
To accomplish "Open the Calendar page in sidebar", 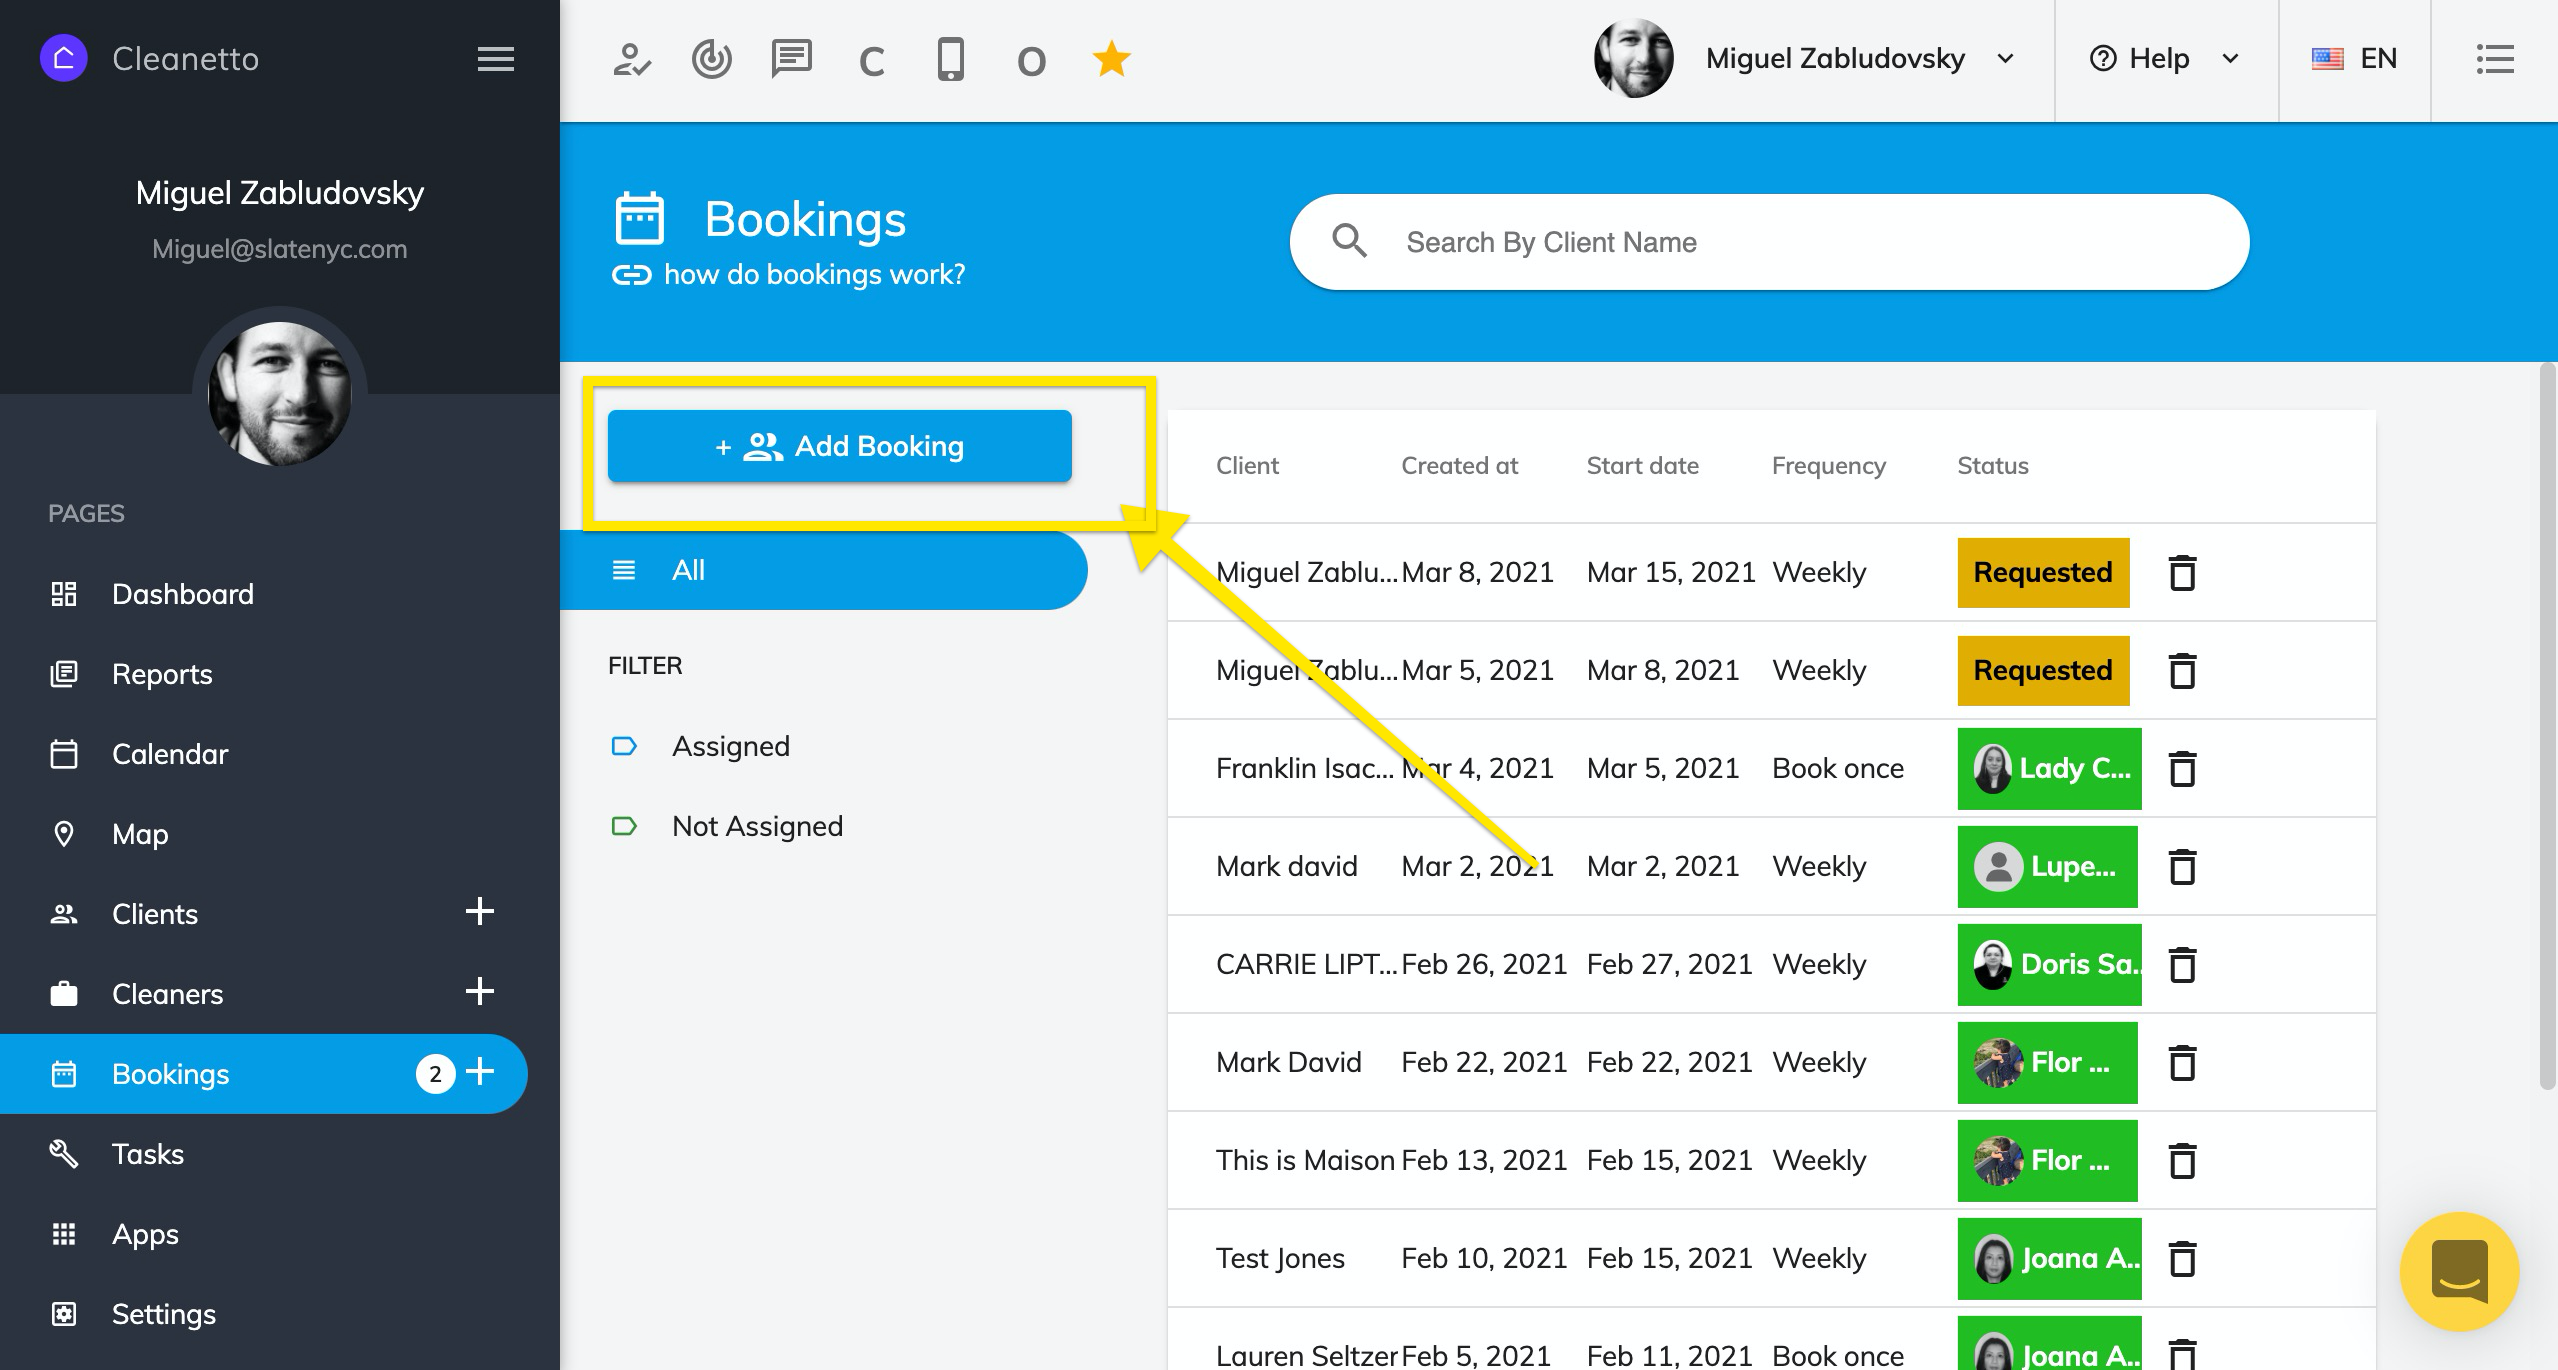I will click(170, 754).
